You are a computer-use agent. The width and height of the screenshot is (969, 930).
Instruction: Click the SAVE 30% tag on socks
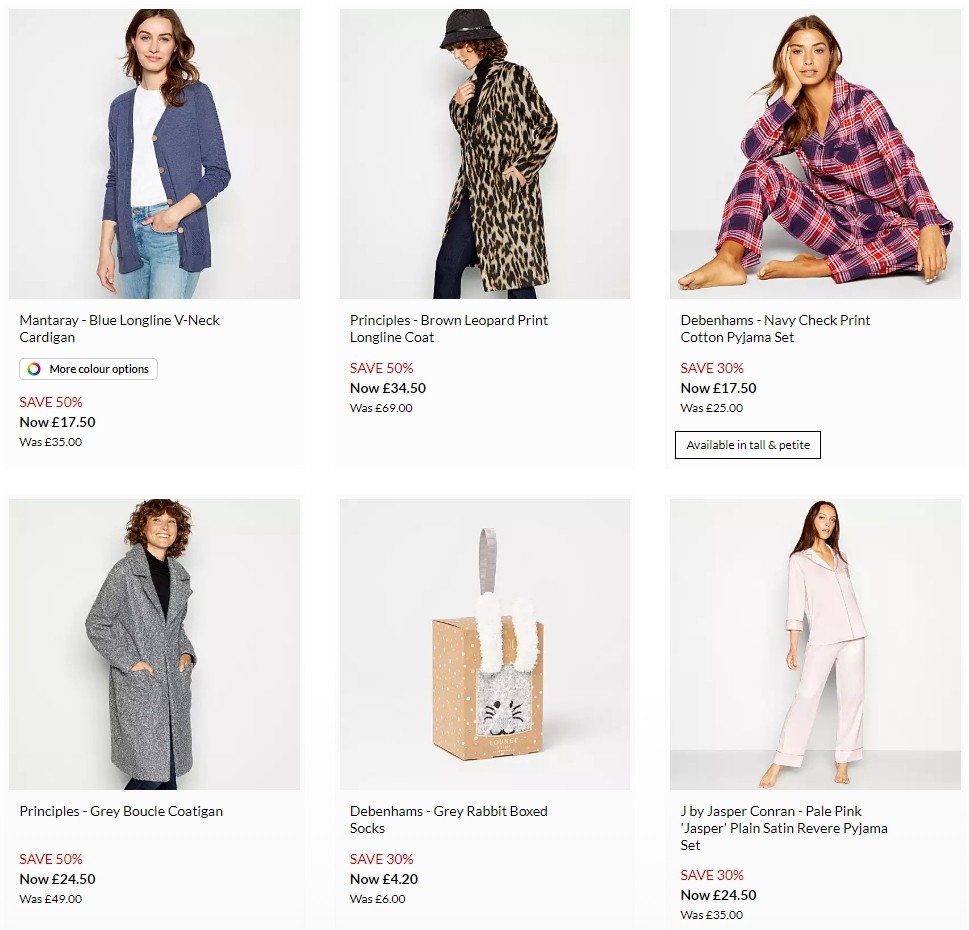tap(379, 859)
